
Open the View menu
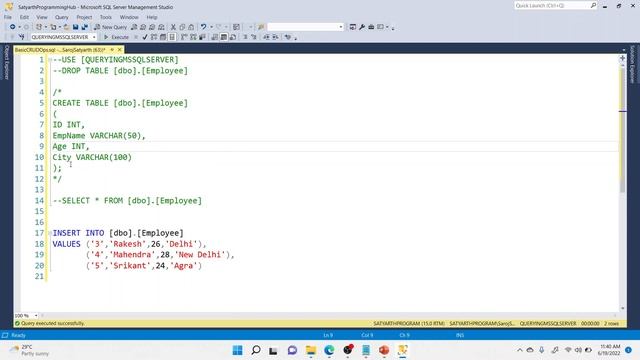(42, 17)
